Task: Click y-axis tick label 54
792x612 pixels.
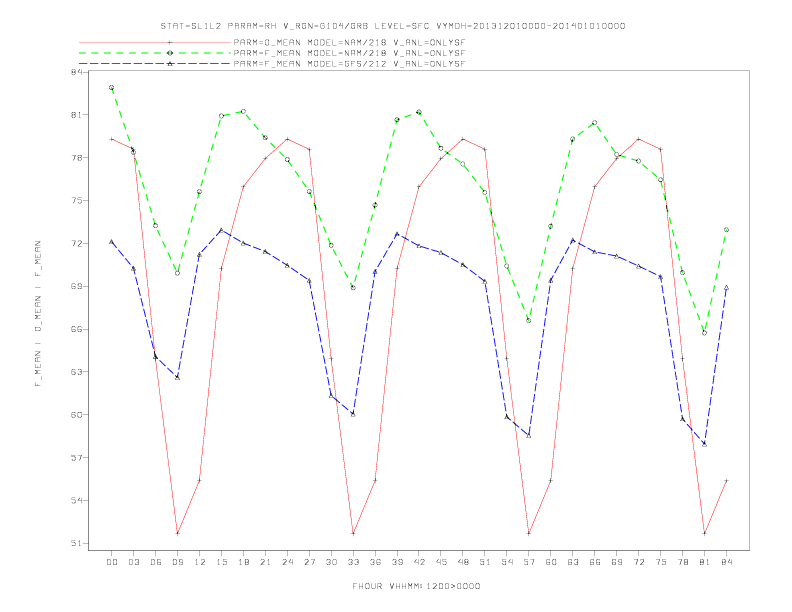Action: (77, 500)
